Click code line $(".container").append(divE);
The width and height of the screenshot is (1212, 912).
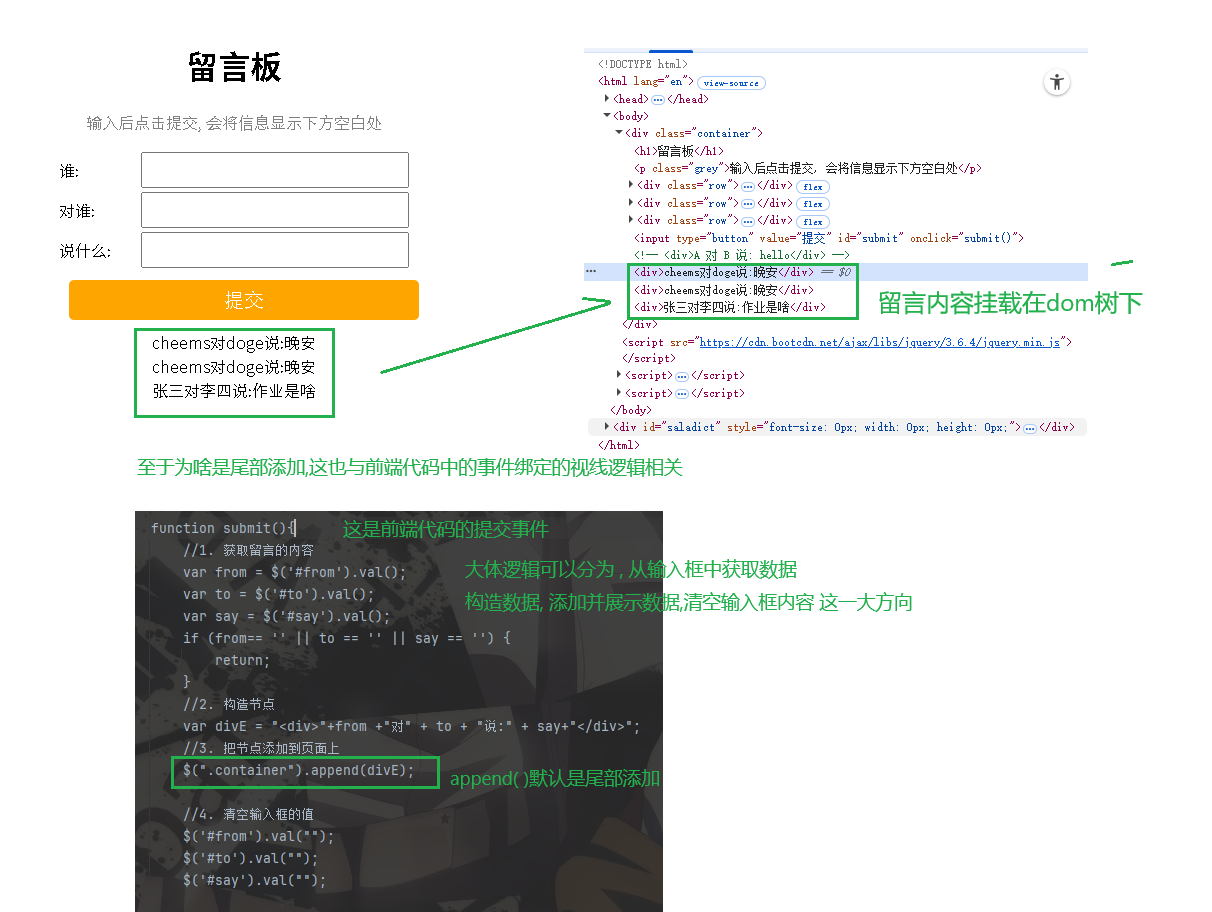coord(298,770)
